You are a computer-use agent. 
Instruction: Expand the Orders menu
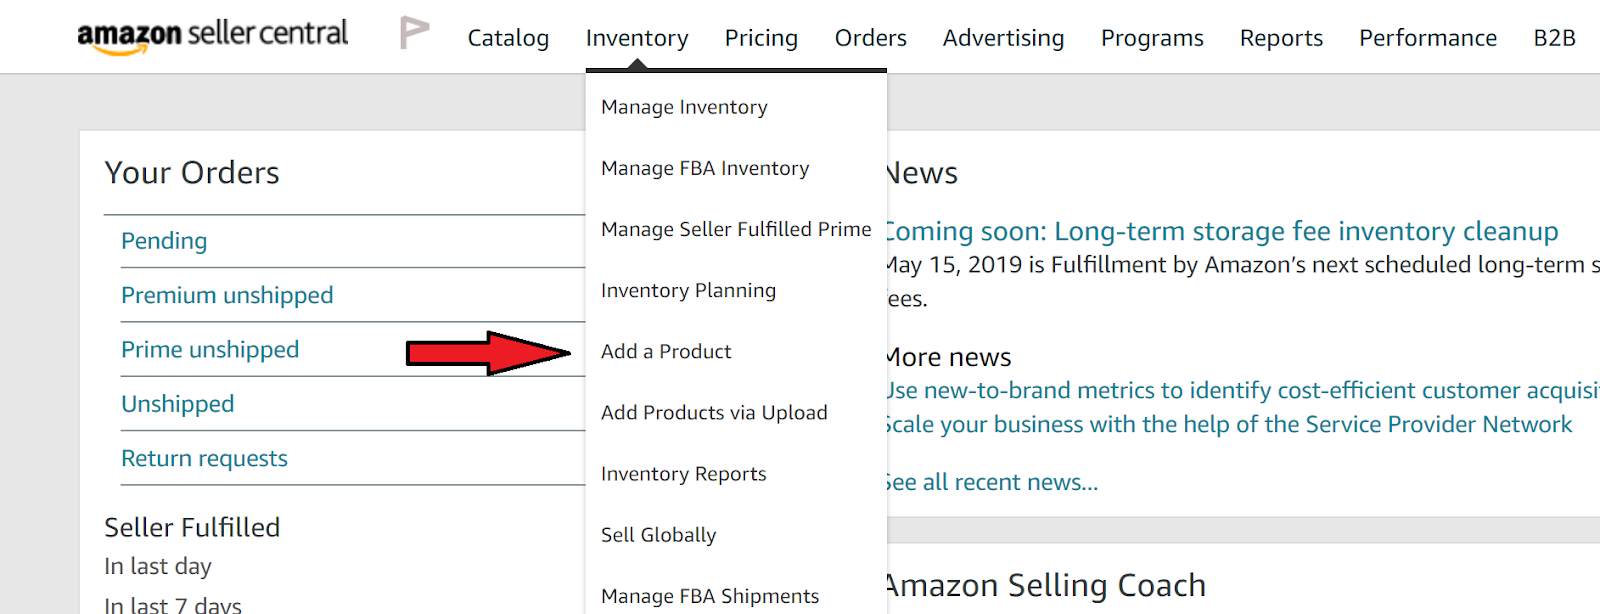[x=870, y=38]
